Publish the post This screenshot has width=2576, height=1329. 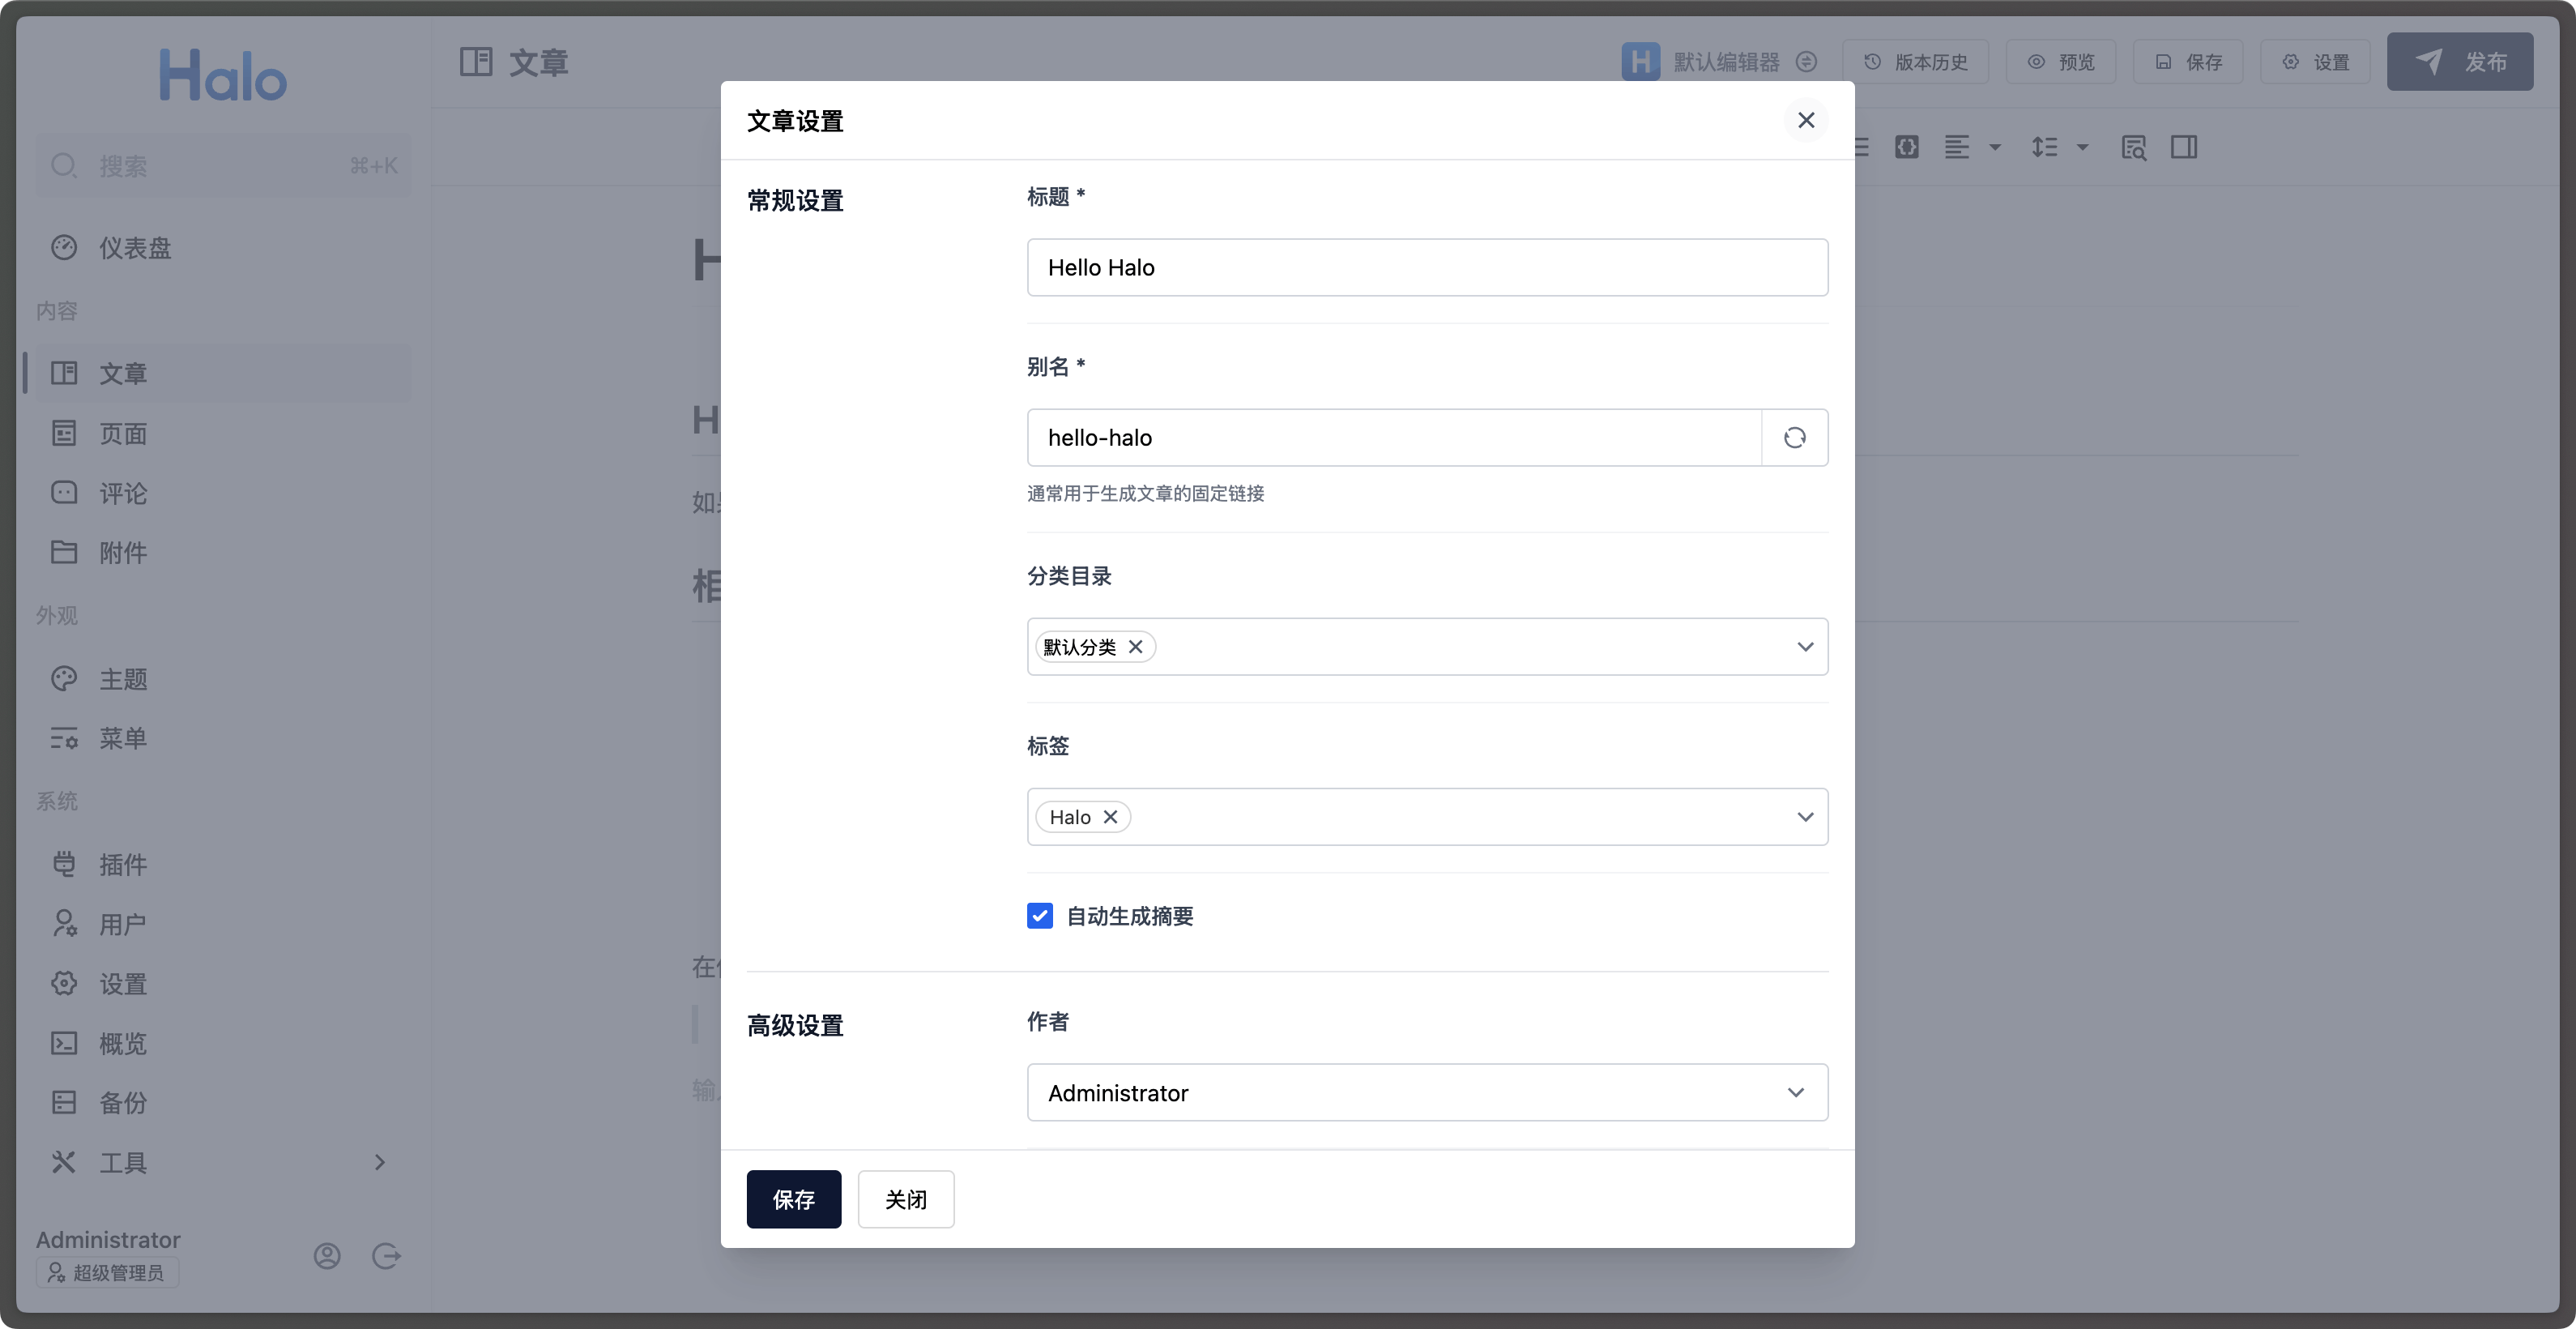pos(2461,61)
